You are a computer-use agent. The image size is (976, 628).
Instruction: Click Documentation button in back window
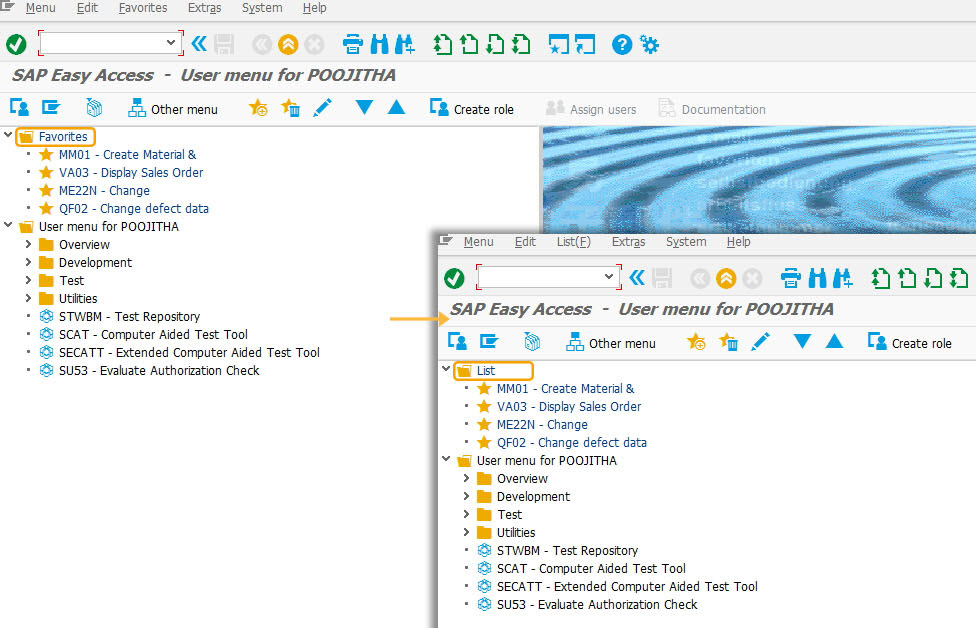712,109
